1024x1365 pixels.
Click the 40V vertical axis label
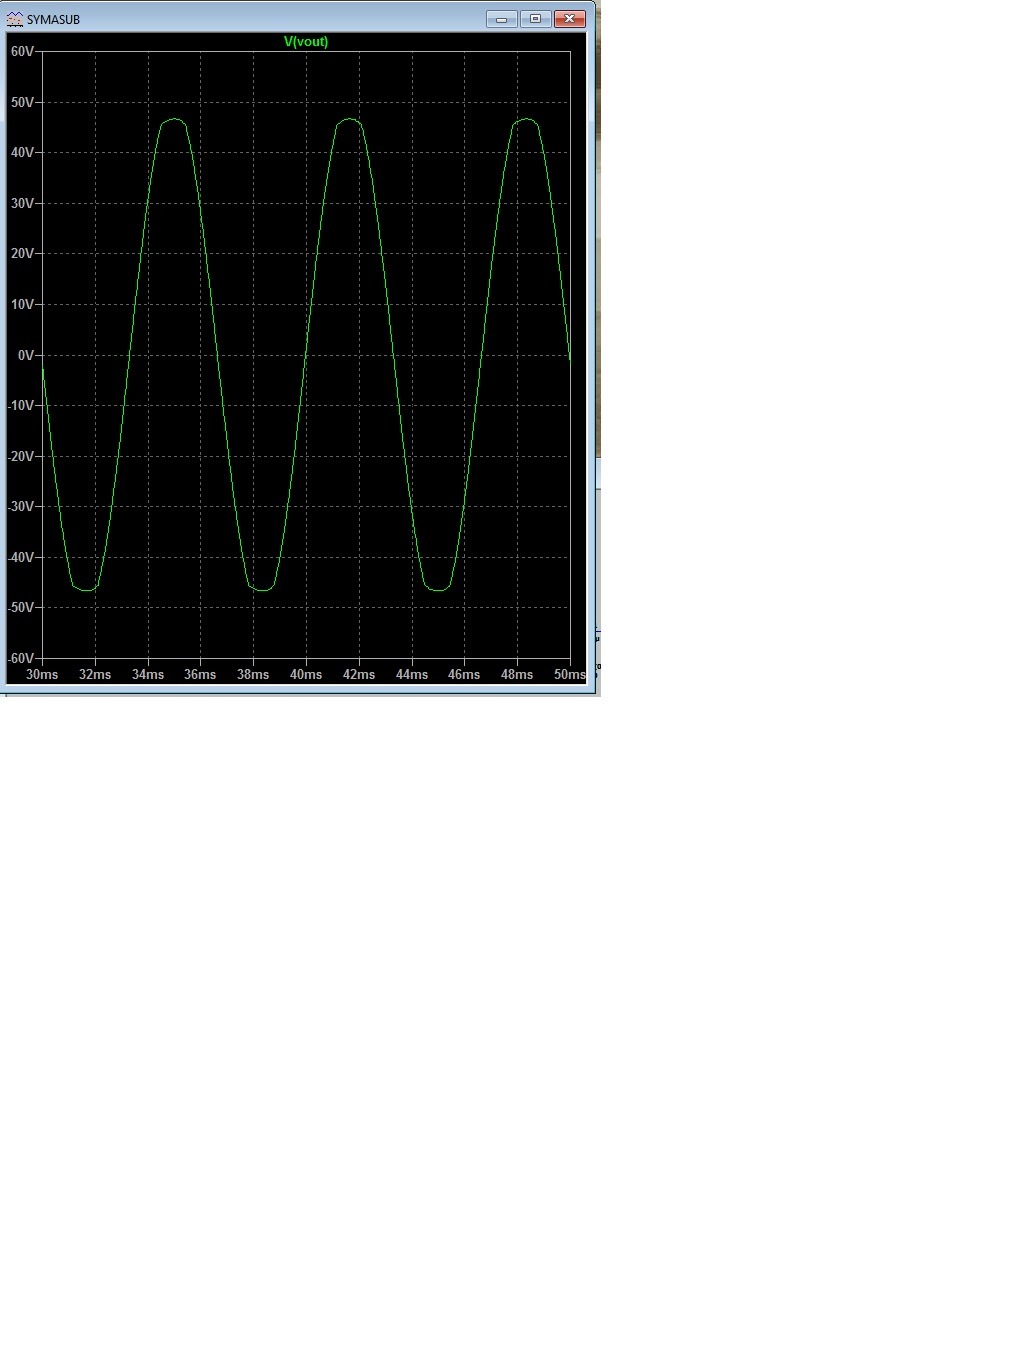tap(23, 152)
